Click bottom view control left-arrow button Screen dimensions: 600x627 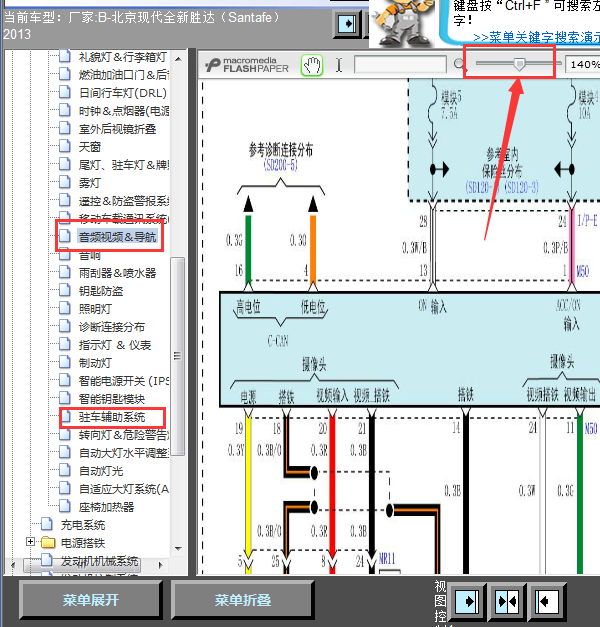(x=547, y=601)
